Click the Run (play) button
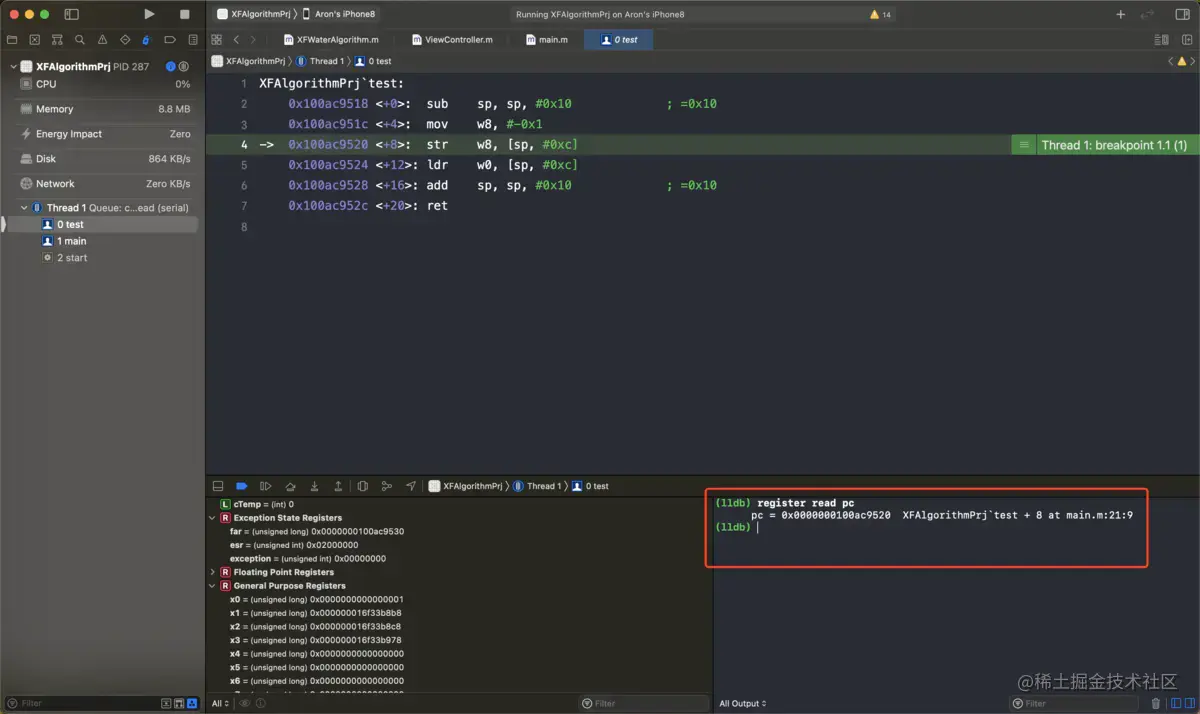 (x=149, y=14)
